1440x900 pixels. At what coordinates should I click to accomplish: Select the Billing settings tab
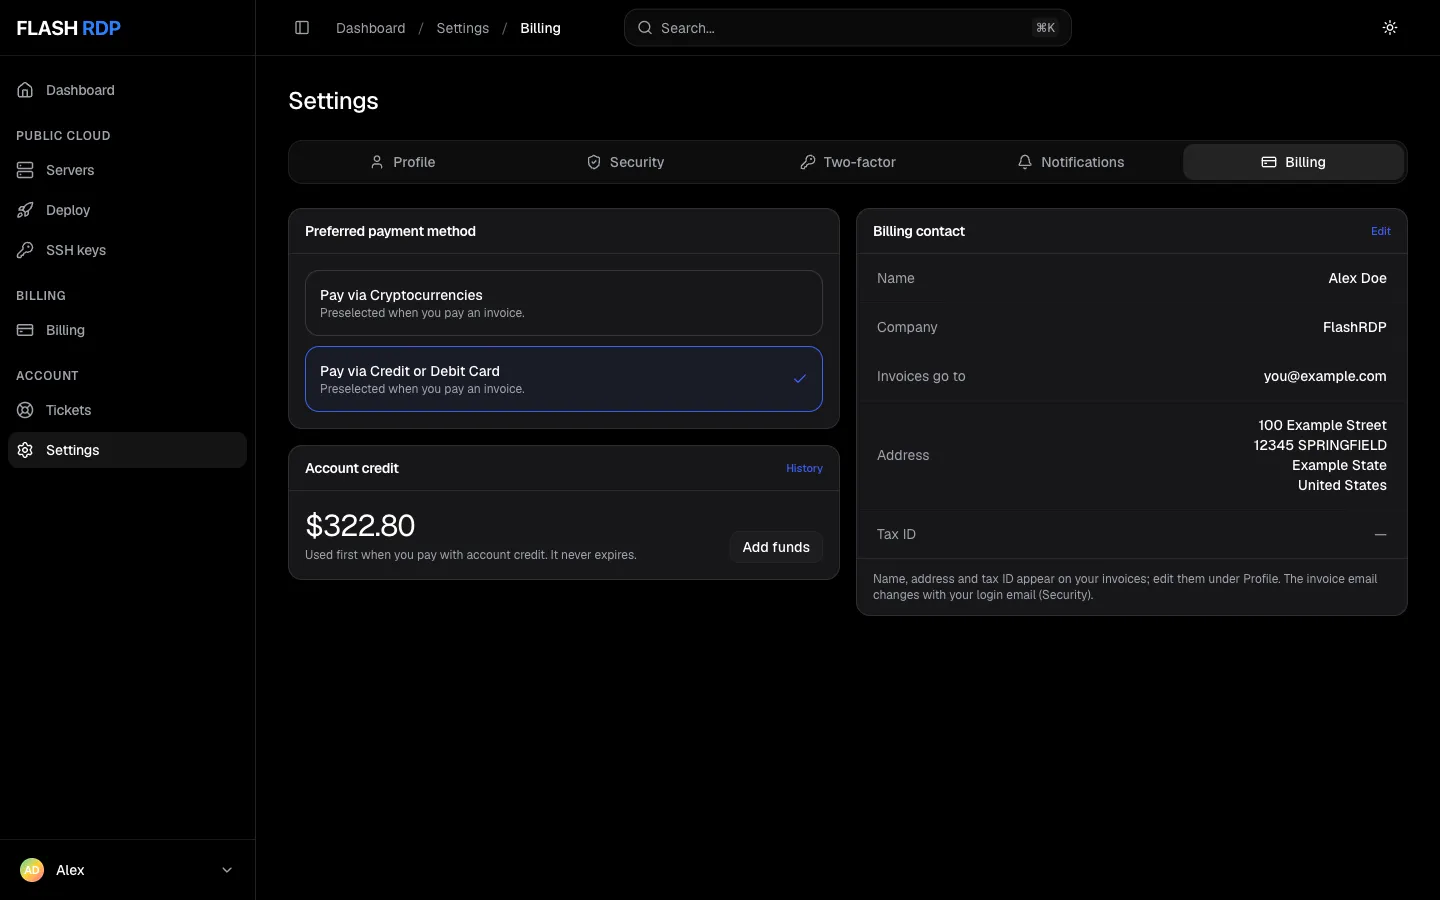click(1293, 162)
